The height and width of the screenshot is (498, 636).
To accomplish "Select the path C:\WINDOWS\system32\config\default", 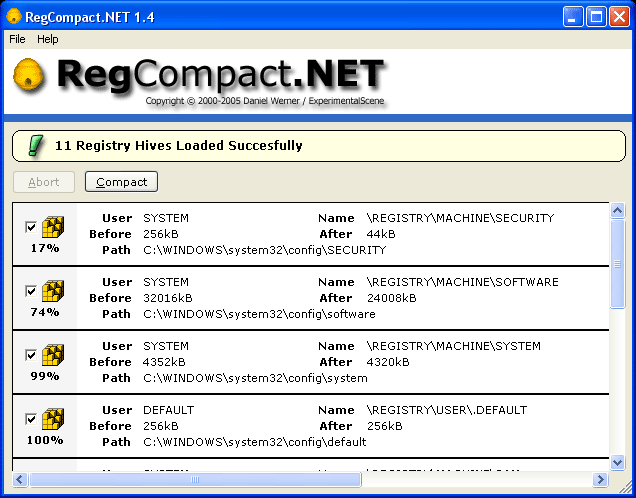I will 255,442.
